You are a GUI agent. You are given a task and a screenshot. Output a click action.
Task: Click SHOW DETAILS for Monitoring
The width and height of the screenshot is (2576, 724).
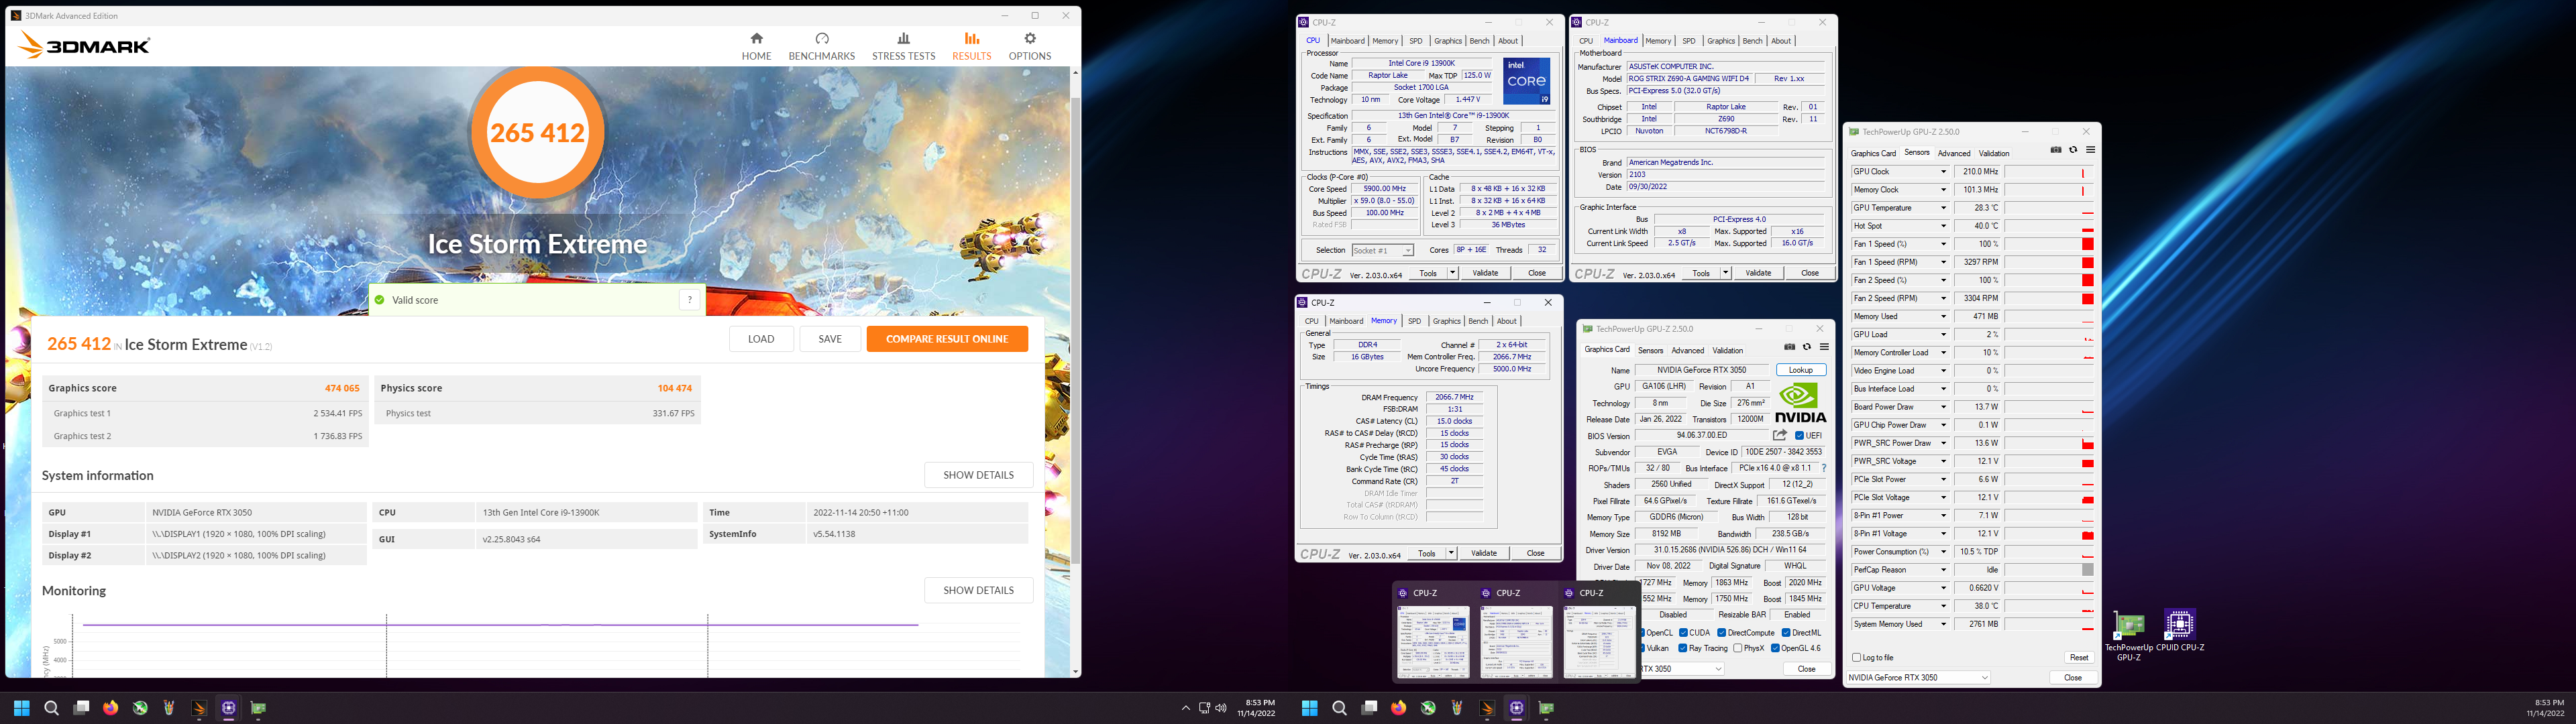[978, 590]
